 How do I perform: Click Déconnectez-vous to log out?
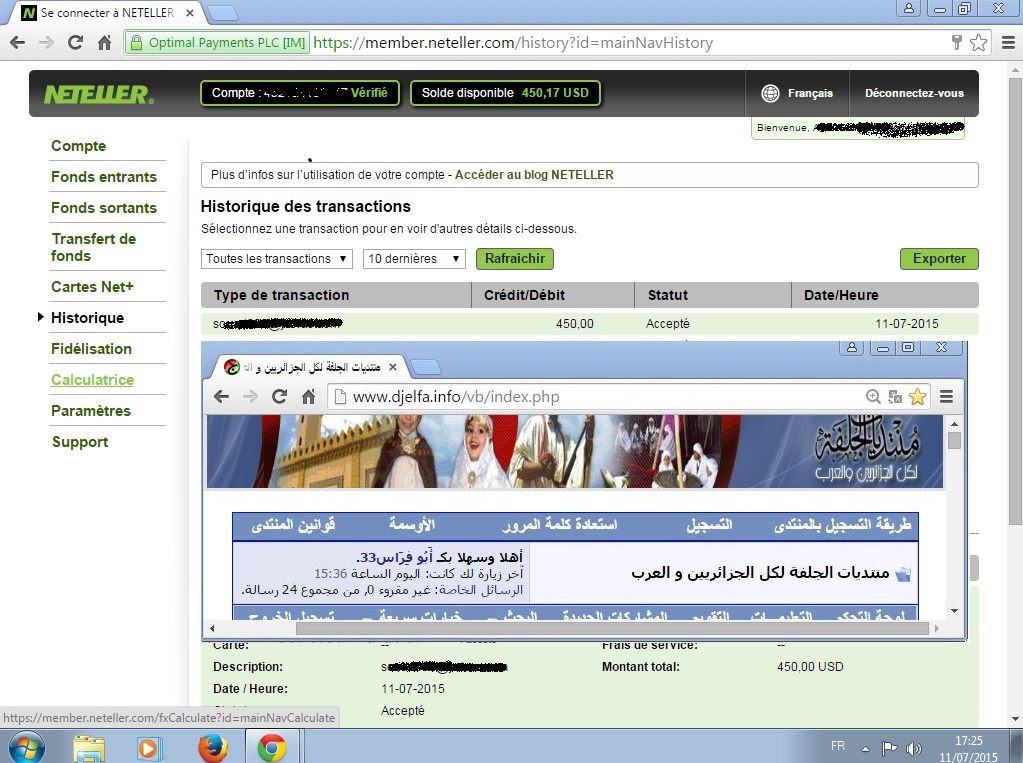[914, 93]
